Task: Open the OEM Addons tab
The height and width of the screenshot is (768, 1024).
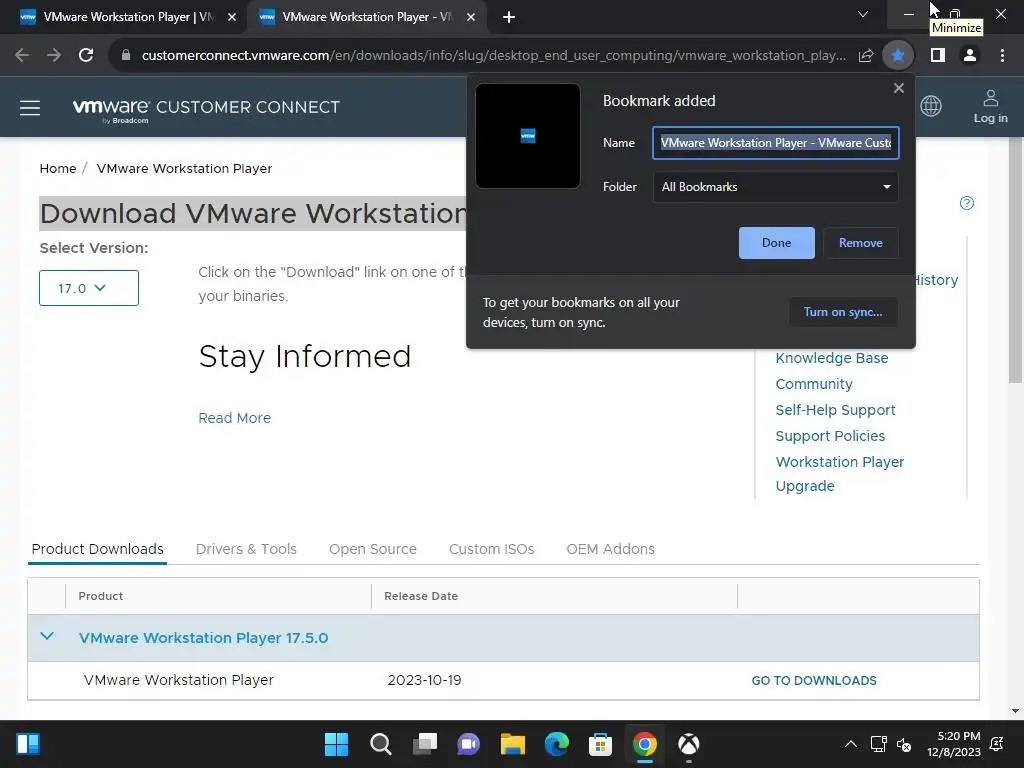Action: 611,549
